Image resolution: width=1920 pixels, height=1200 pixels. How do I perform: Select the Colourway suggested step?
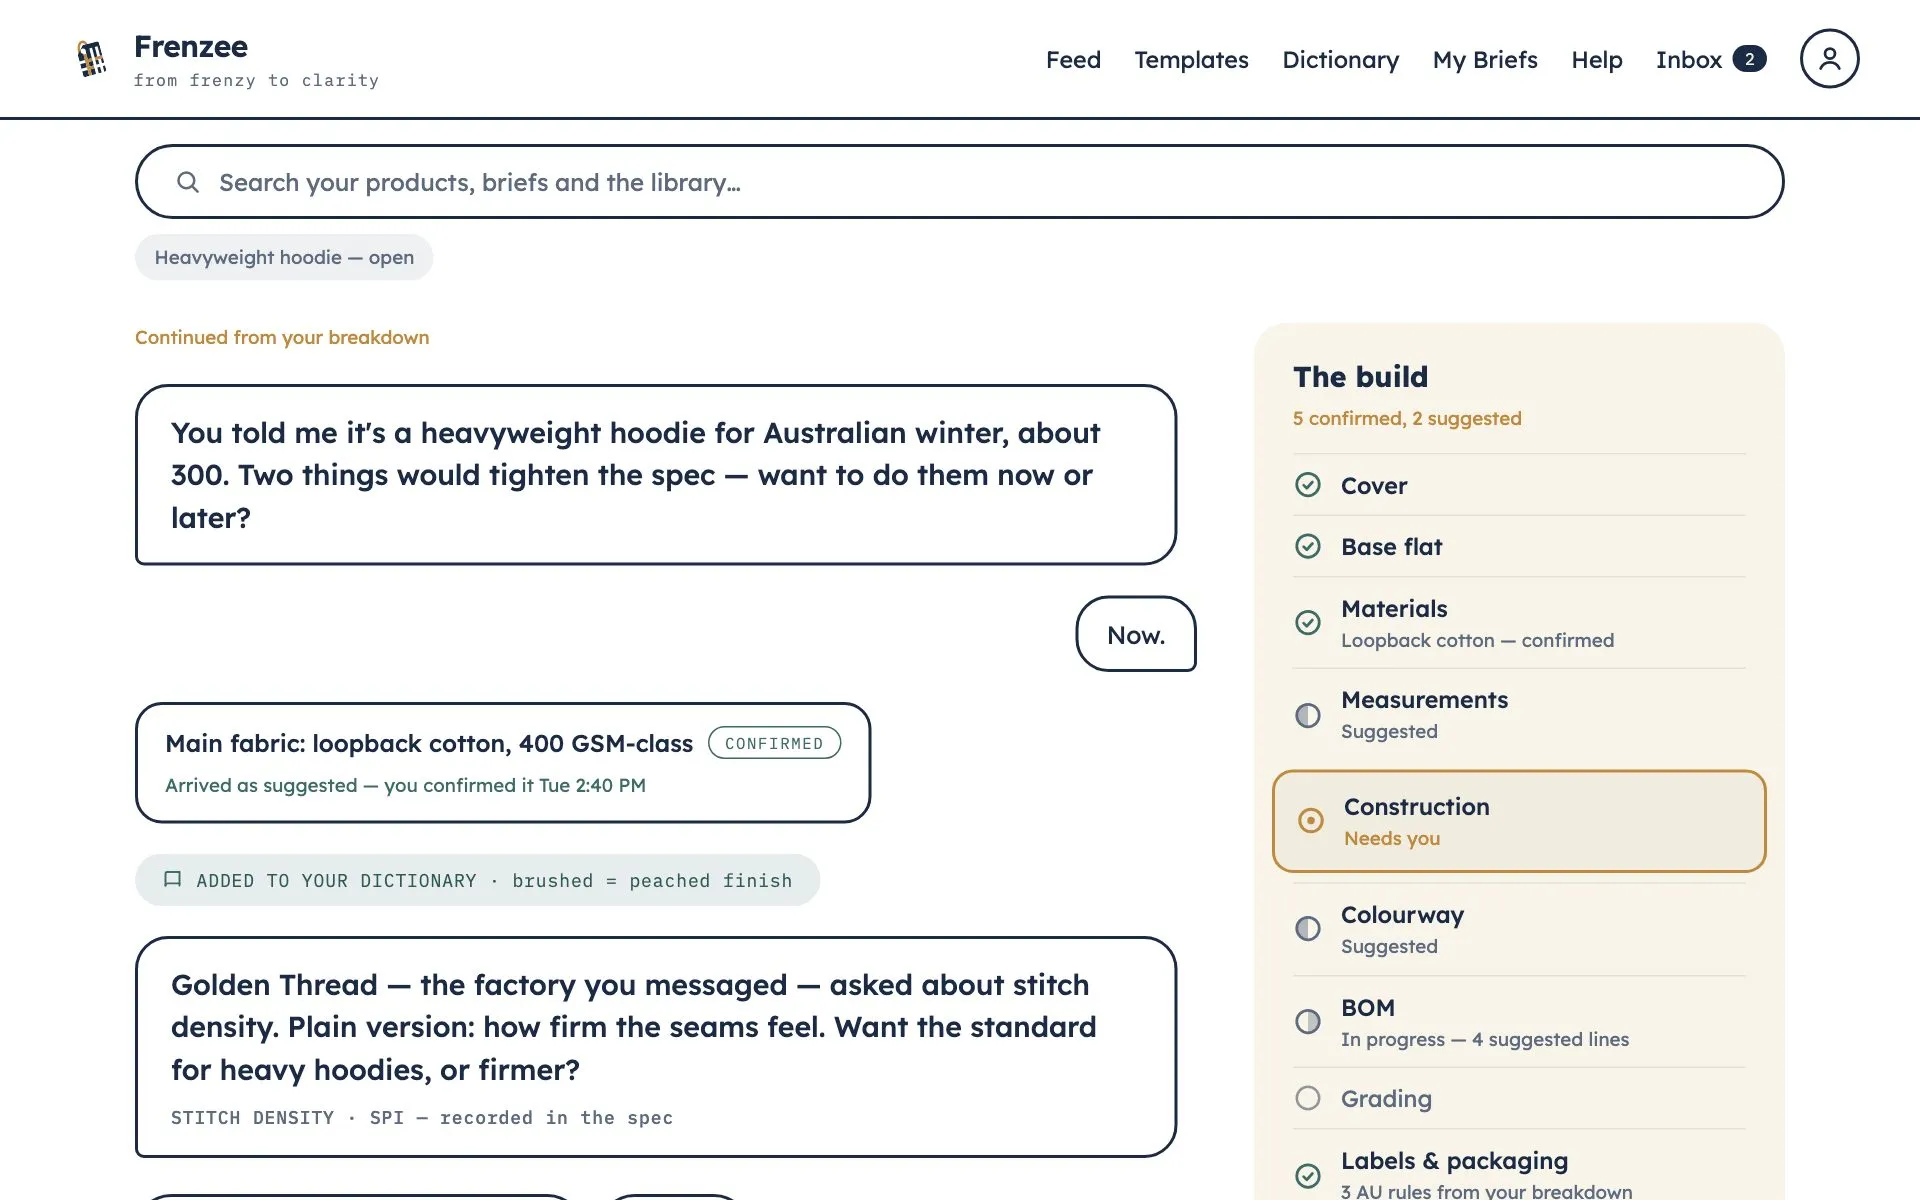(1519, 929)
